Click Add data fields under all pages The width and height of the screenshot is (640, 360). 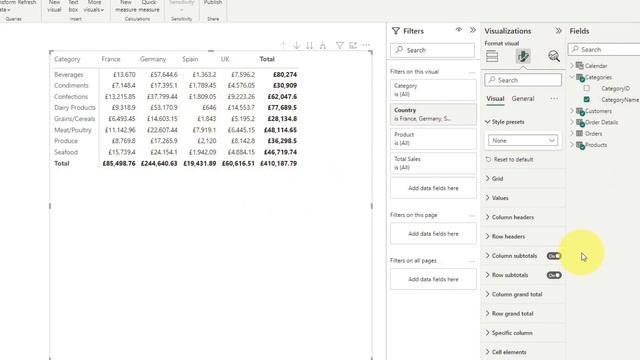tap(433, 279)
